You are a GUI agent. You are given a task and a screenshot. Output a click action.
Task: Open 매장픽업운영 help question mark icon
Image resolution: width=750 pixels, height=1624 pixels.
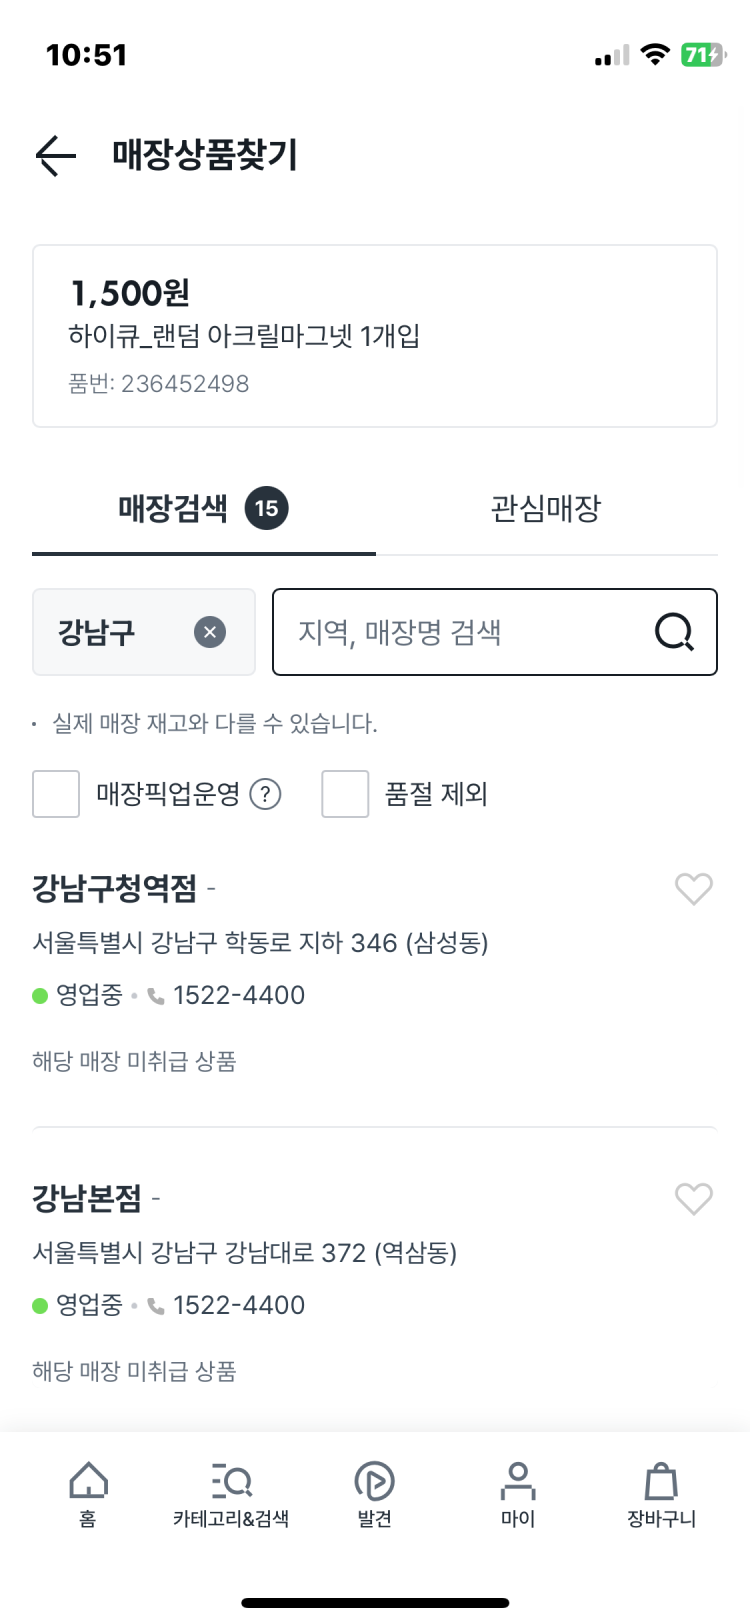click(265, 794)
